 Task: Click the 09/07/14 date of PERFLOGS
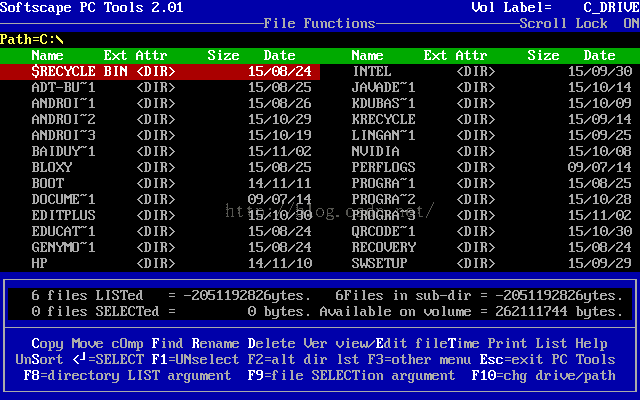coord(600,167)
